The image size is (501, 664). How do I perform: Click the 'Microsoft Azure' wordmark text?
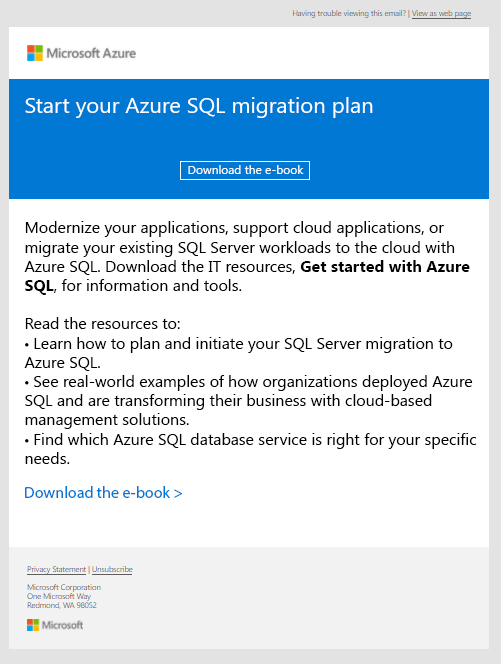[x=91, y=53]
